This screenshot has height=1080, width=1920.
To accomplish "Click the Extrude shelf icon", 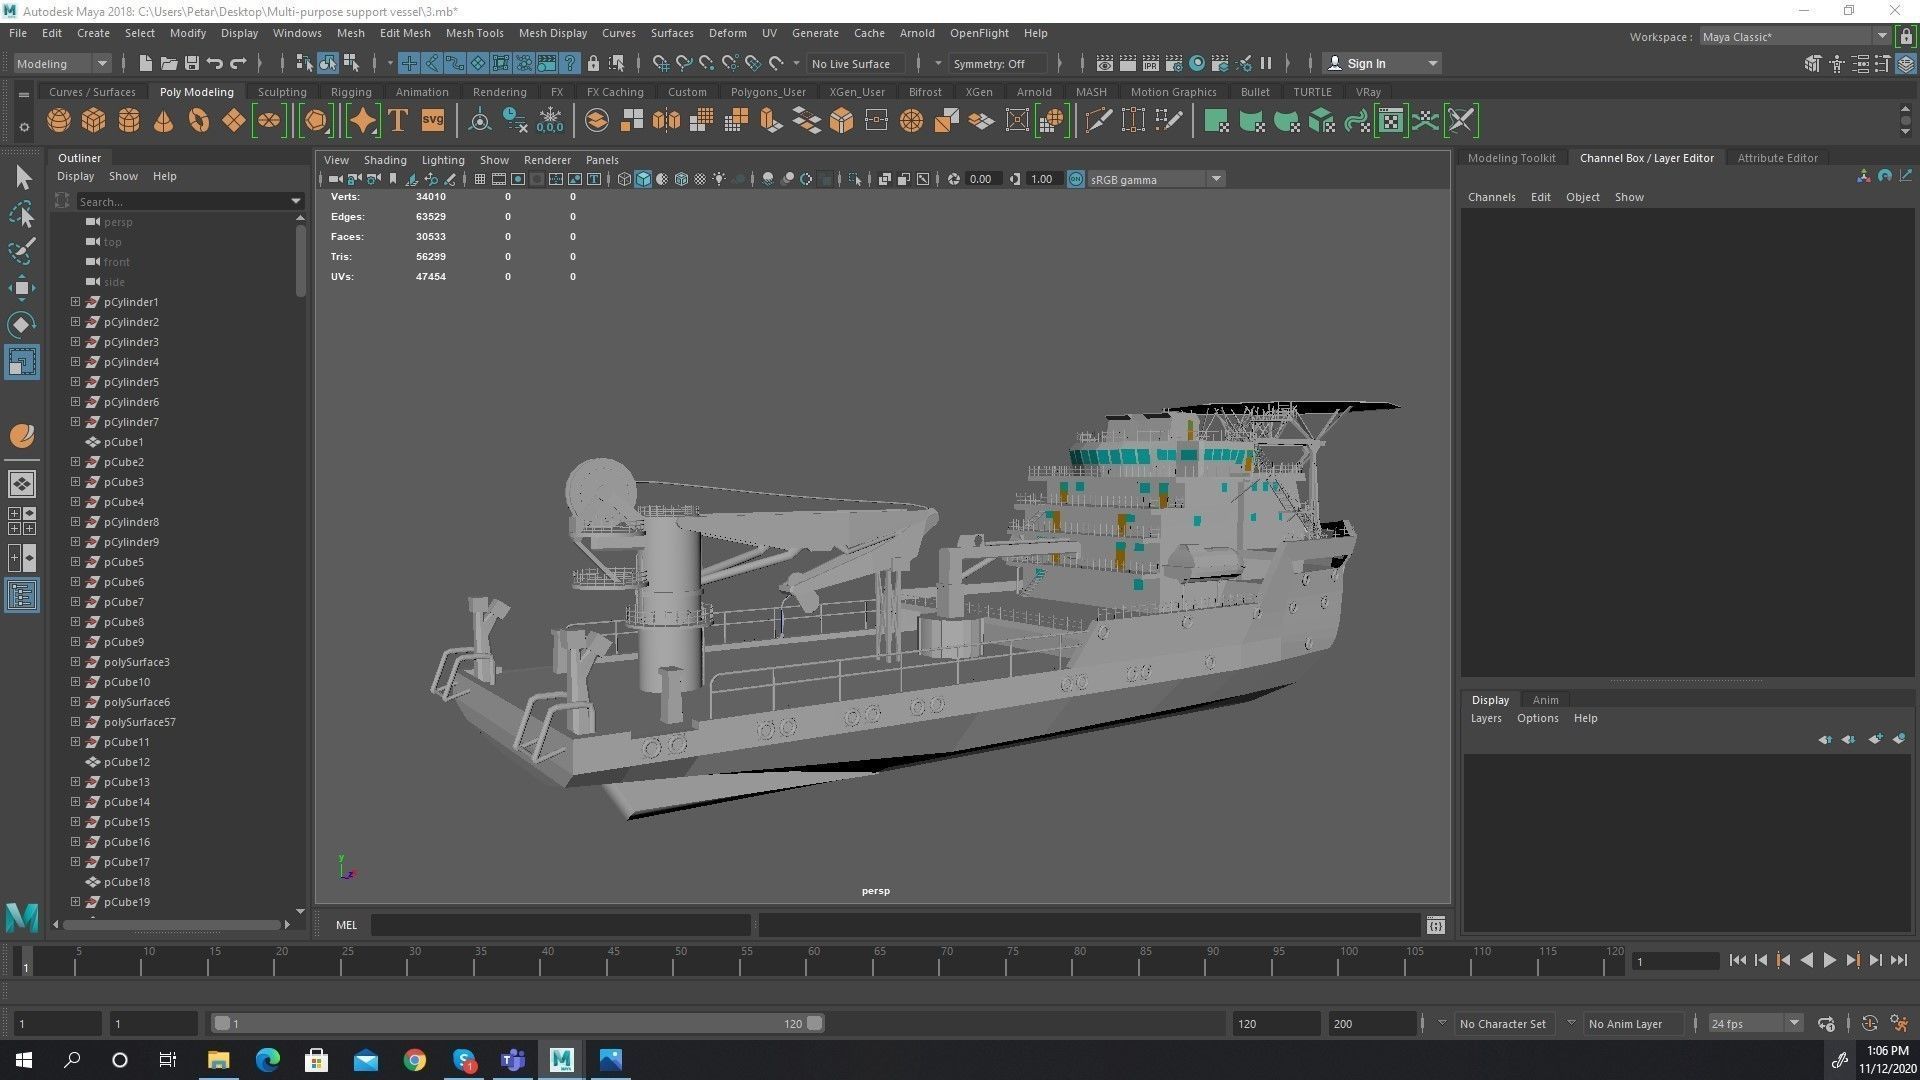I will coord(771,121).
